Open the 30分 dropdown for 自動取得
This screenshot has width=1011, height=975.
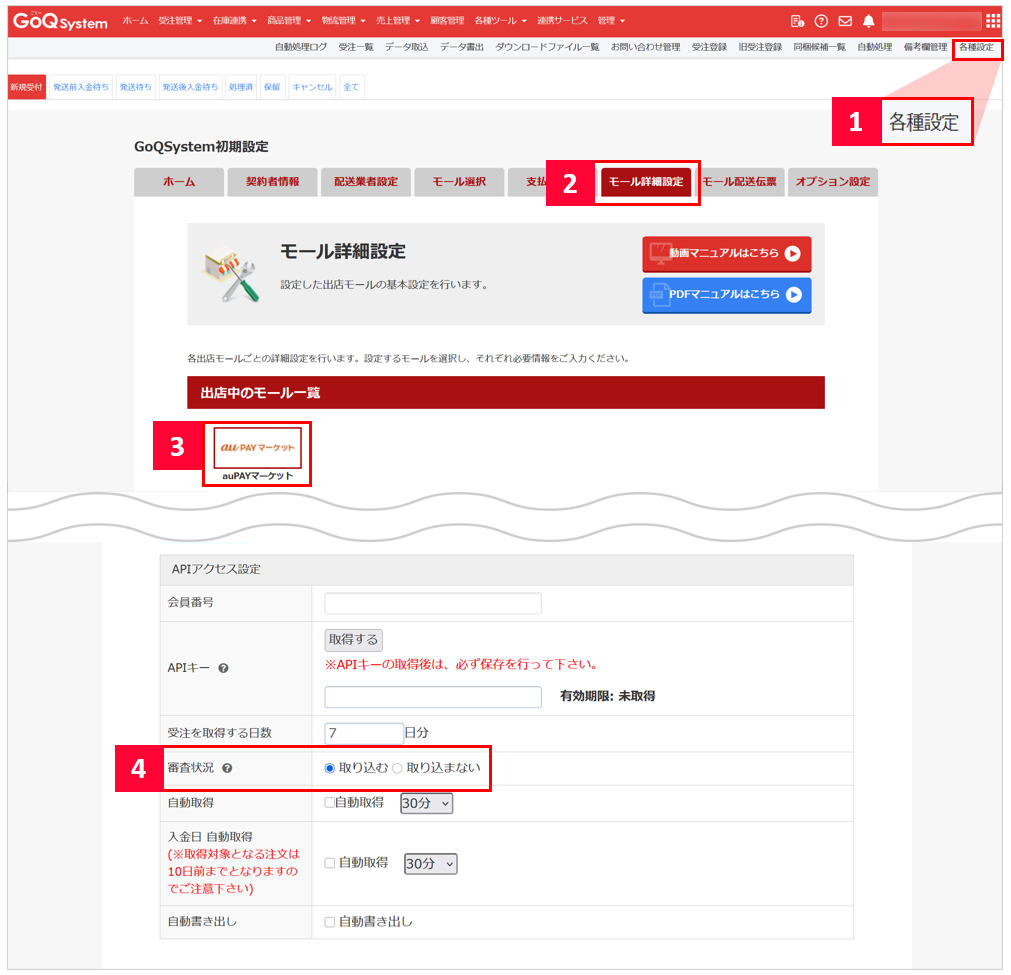click(x=426, y=803)
